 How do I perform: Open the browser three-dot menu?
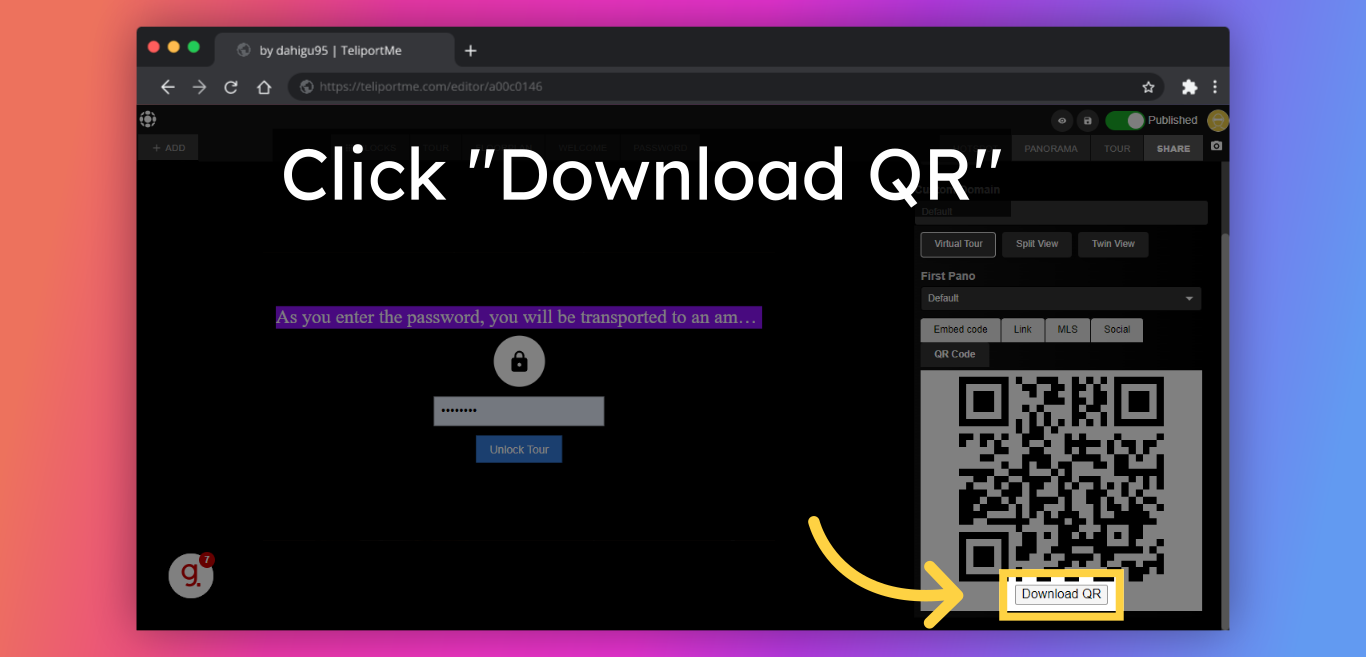pos(1215,87)
